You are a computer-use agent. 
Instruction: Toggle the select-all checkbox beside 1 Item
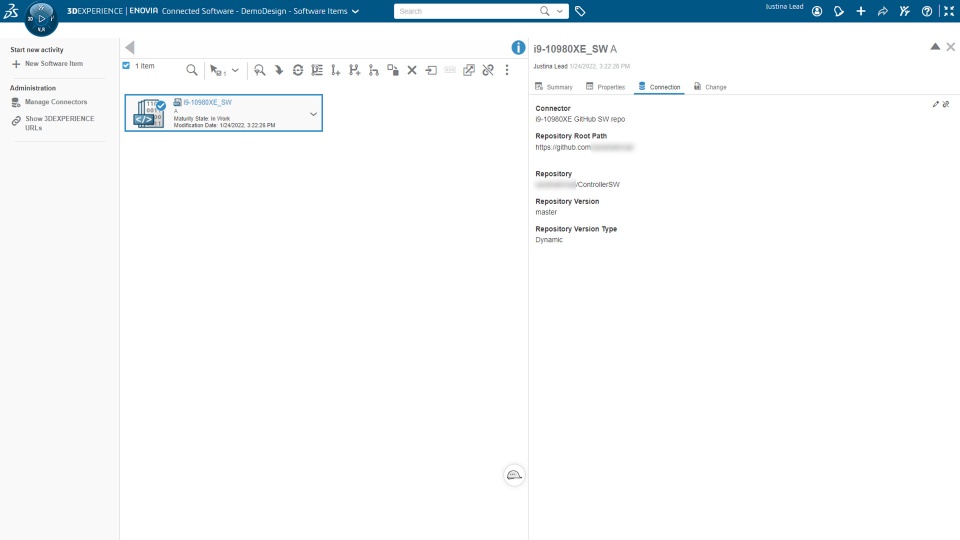point(126,66)
